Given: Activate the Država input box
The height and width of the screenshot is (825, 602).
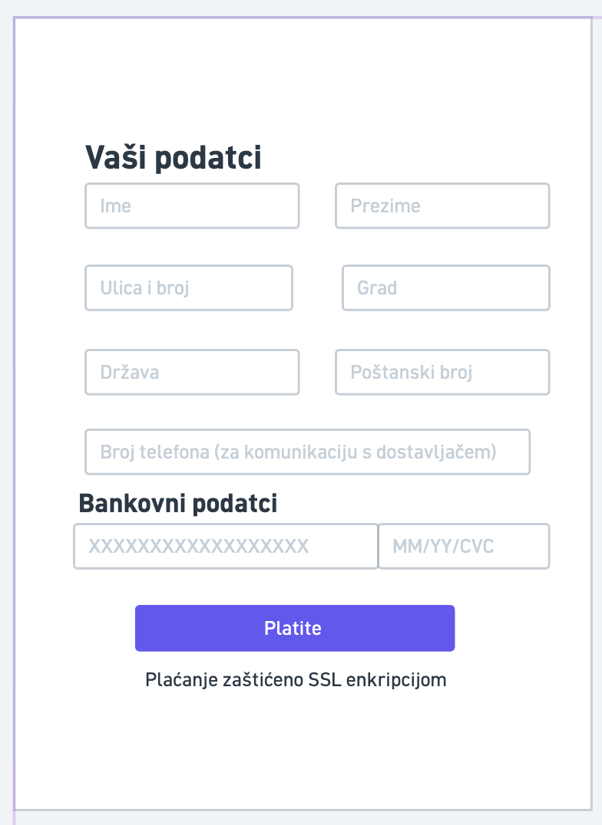Looking at the screenshot, I should coord(192,372).
